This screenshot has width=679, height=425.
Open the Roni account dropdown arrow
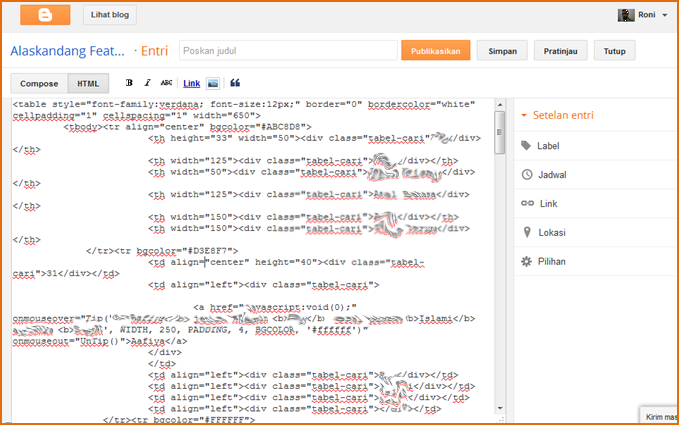click(x=665, y=15)
